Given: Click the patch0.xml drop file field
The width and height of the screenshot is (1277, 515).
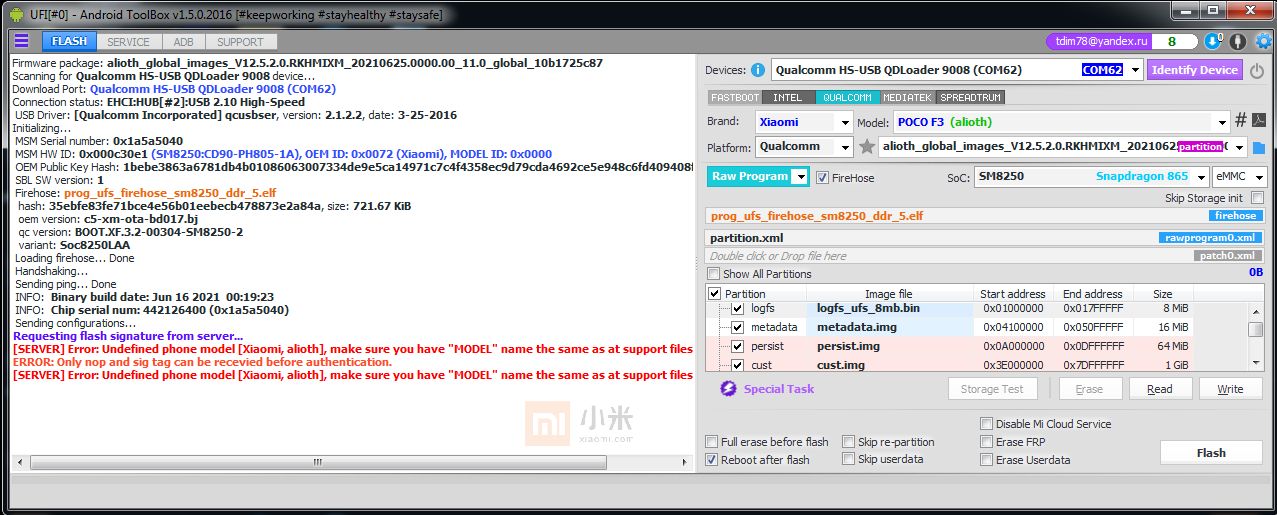Looking at the screenshot, I should point(984,256).
